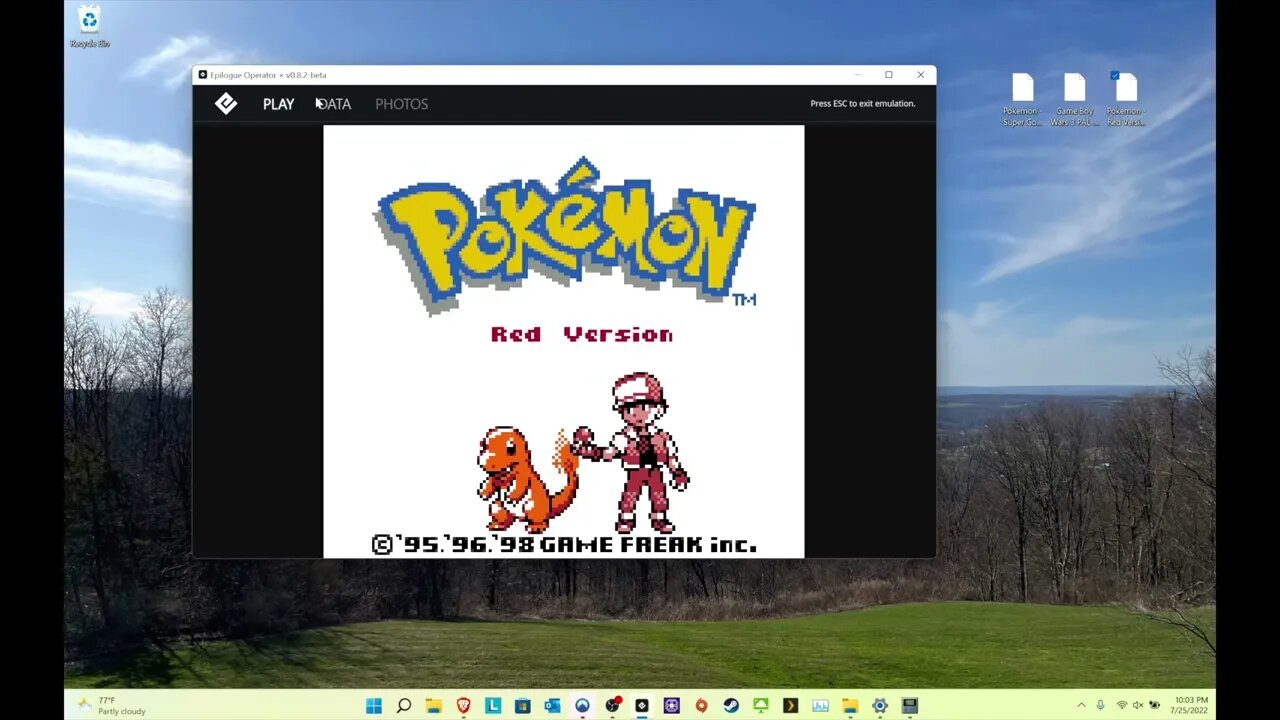The height and width of the screenshot is (720, 1280).
Task: Click the Epilogue Operator title bar text
Action: pos(268,75)
